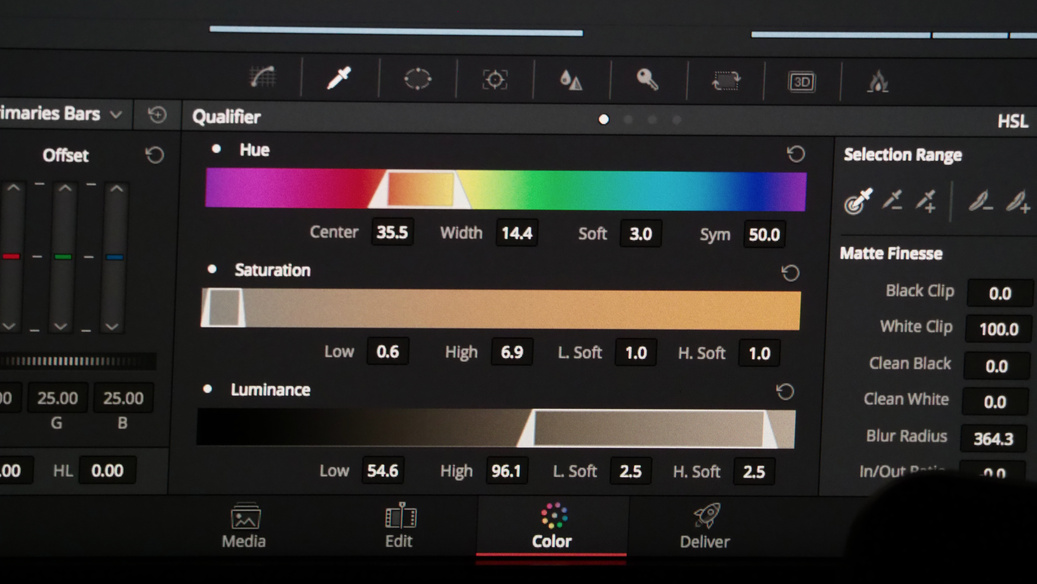
Task: Edit the Blur Radius value 364.3
Action: tap(993, 438)
